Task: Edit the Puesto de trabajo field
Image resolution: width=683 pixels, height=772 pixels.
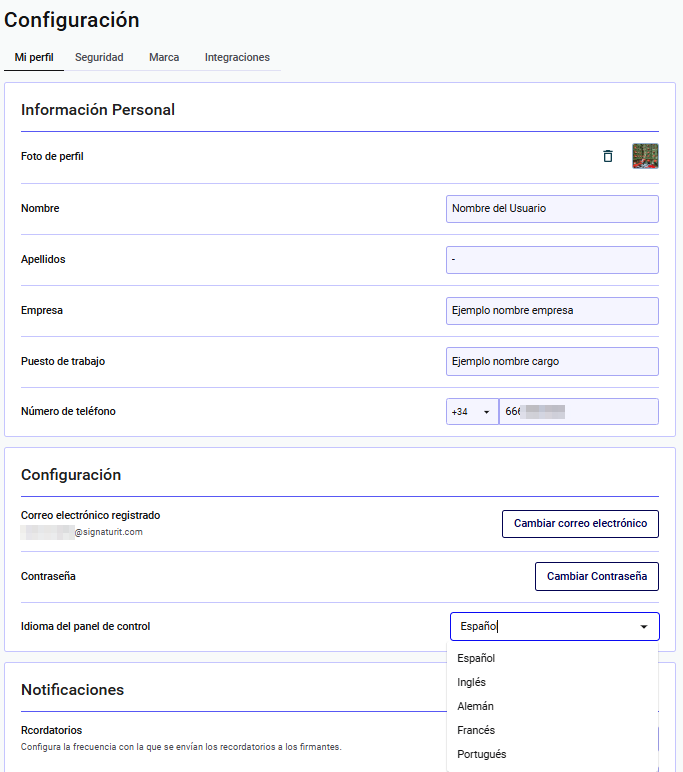Action: 552,361
